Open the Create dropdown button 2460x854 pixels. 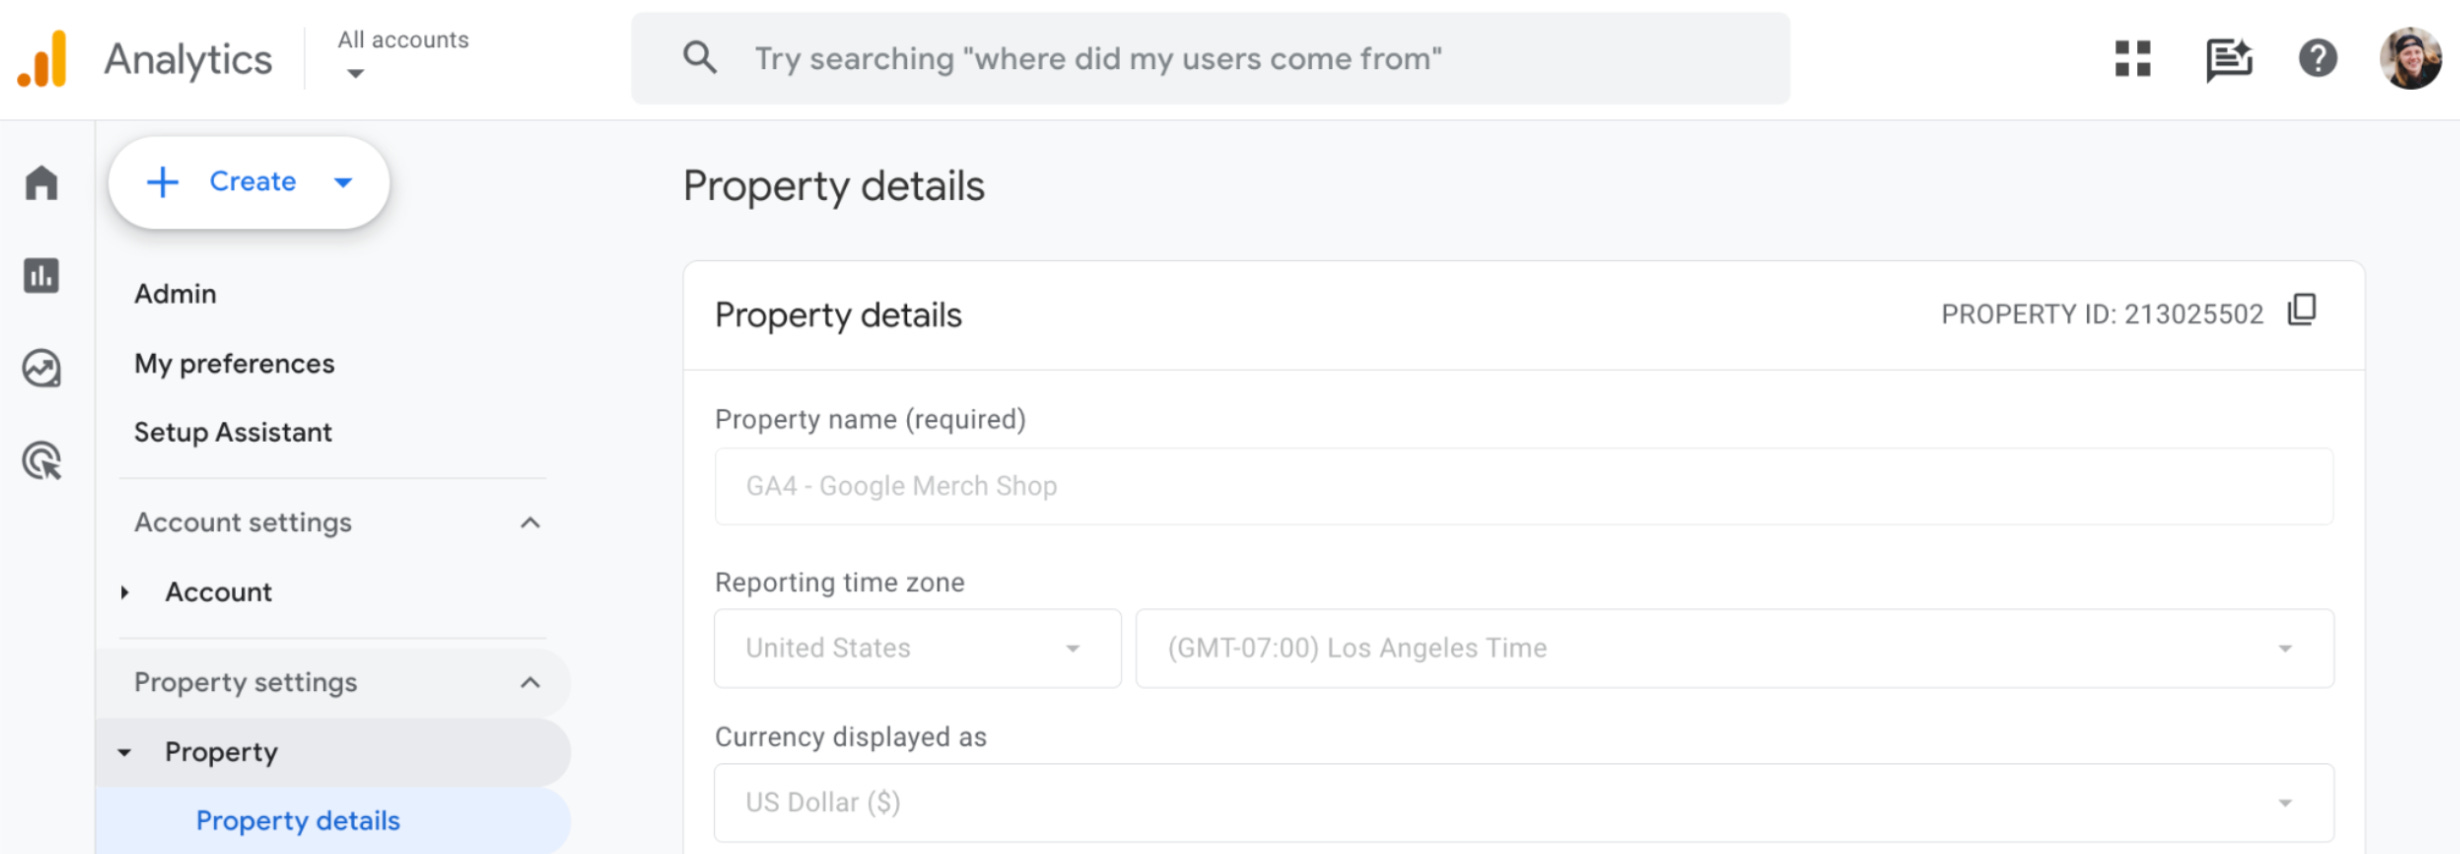tap(249, 182)
